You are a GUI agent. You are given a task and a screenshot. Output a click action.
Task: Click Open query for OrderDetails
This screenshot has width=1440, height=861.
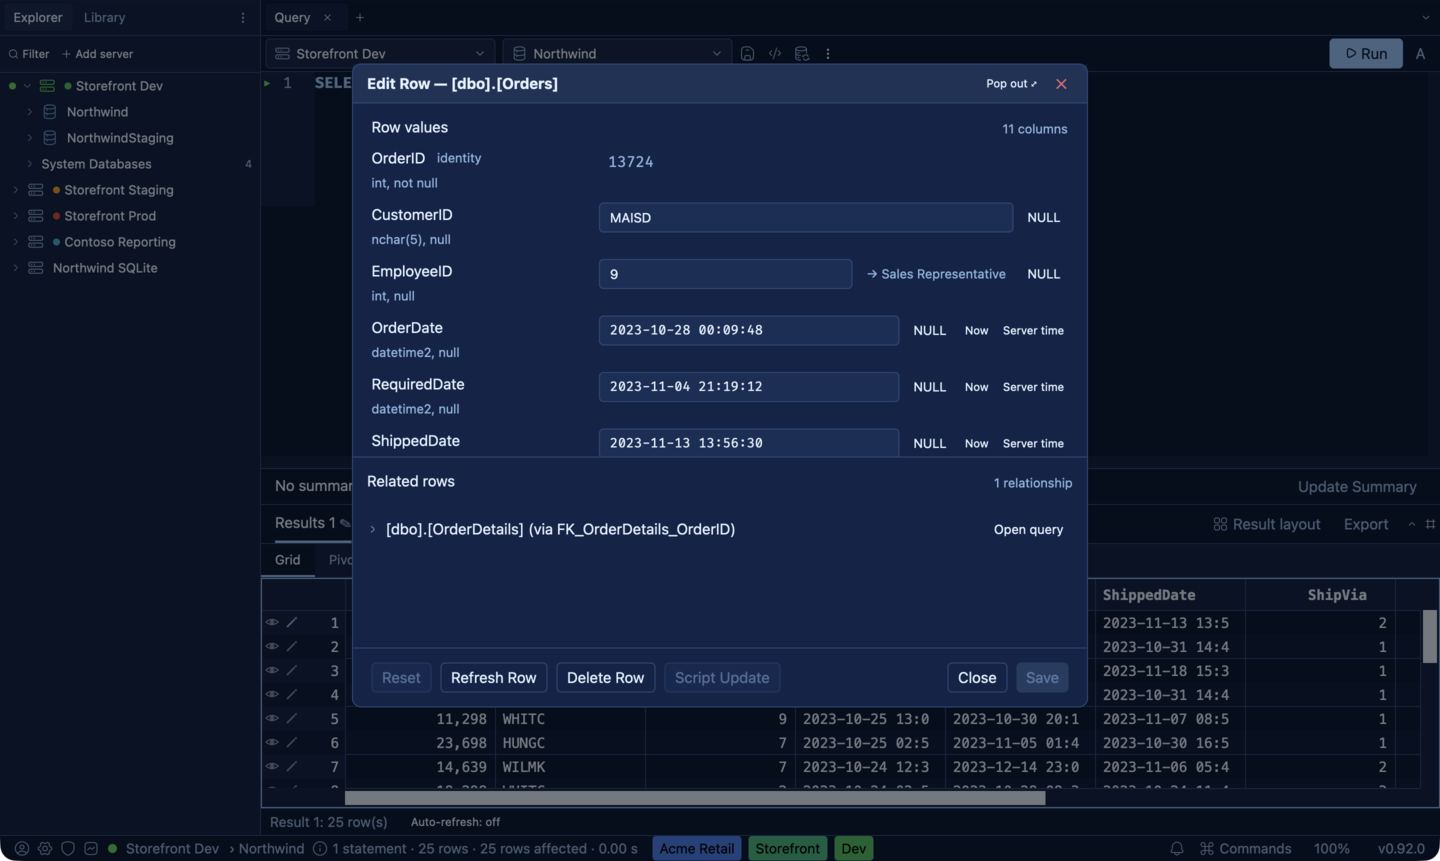1028,530
